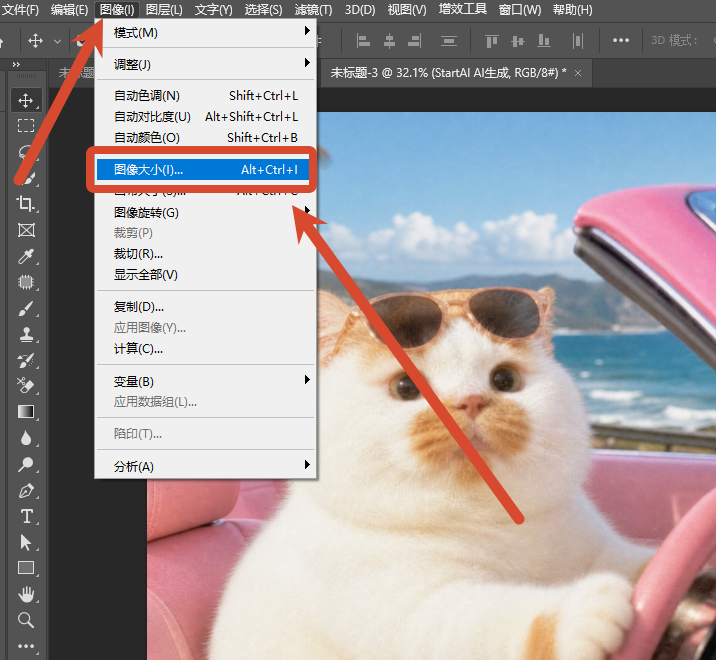Click Align top edges icon
The image size is (716, 660).
coord(492,41)
